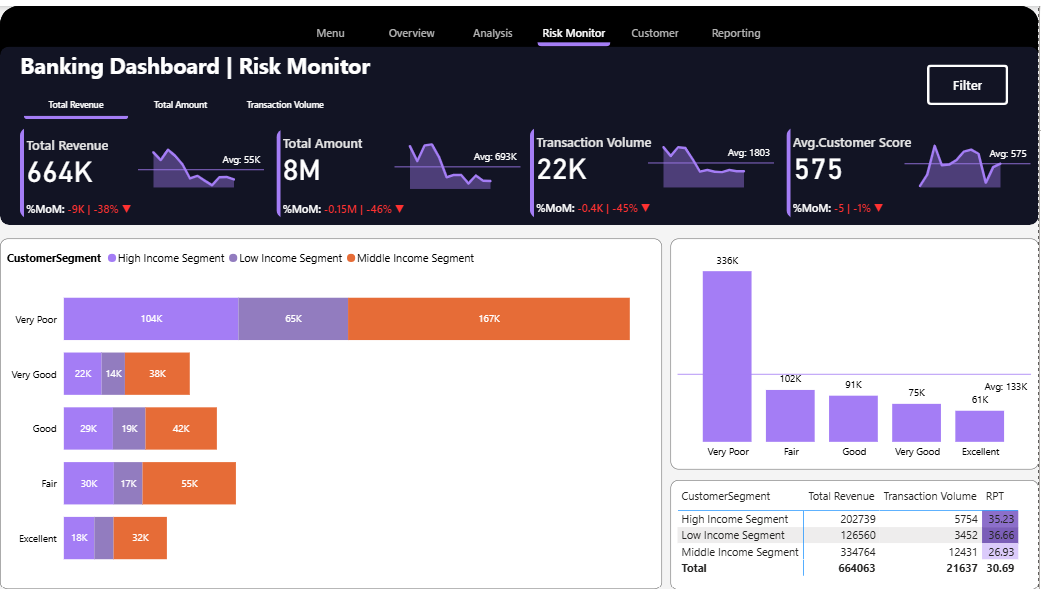Screen dimensions: 1041x589
Task: Click the 167K Very Poor orange bar segment
Action: (x=489, y=319)
